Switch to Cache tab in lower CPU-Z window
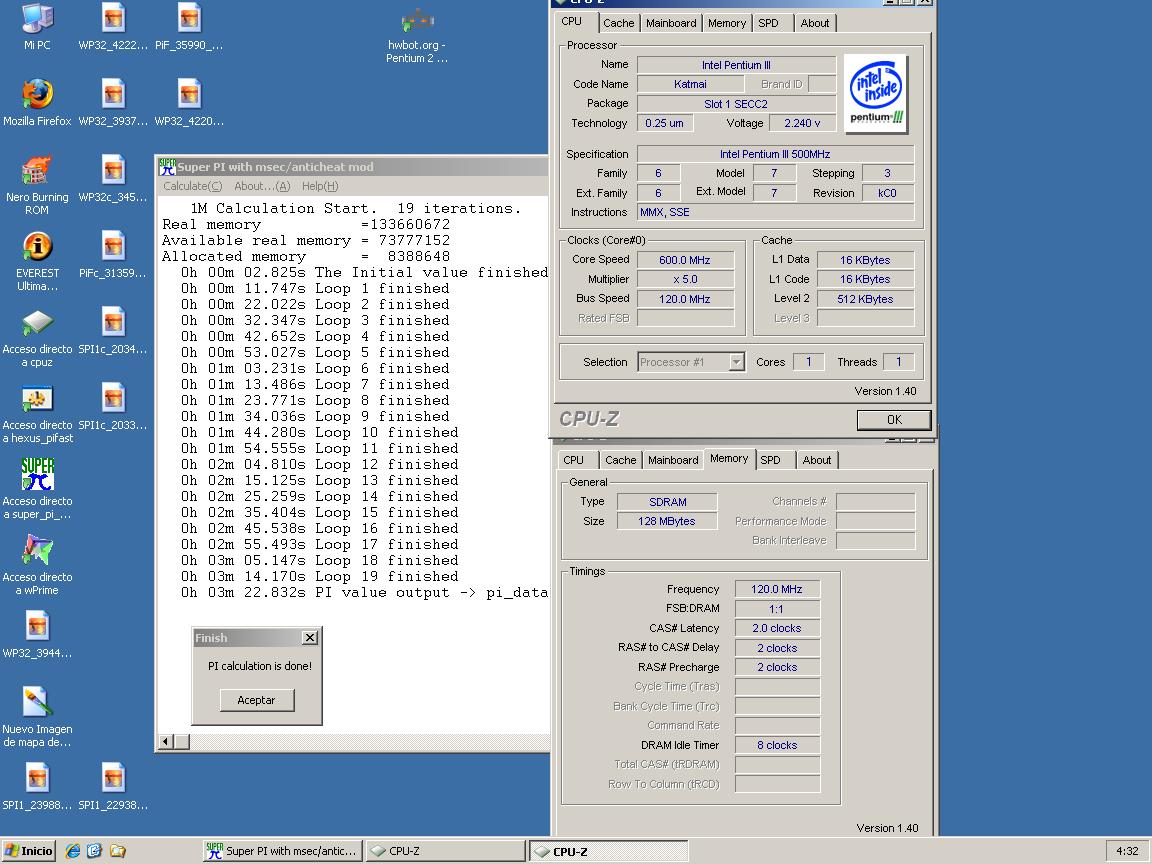 click(x=621, y=460)
